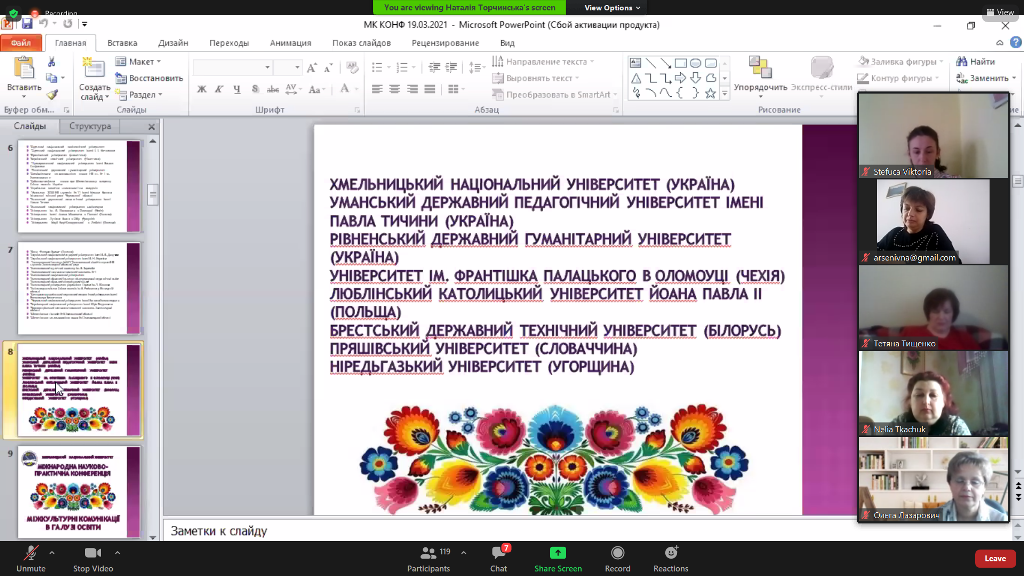Switch to the Анимация ribbon tab
The height and width of the screenshot is (576, 1024).
point(291,43)
